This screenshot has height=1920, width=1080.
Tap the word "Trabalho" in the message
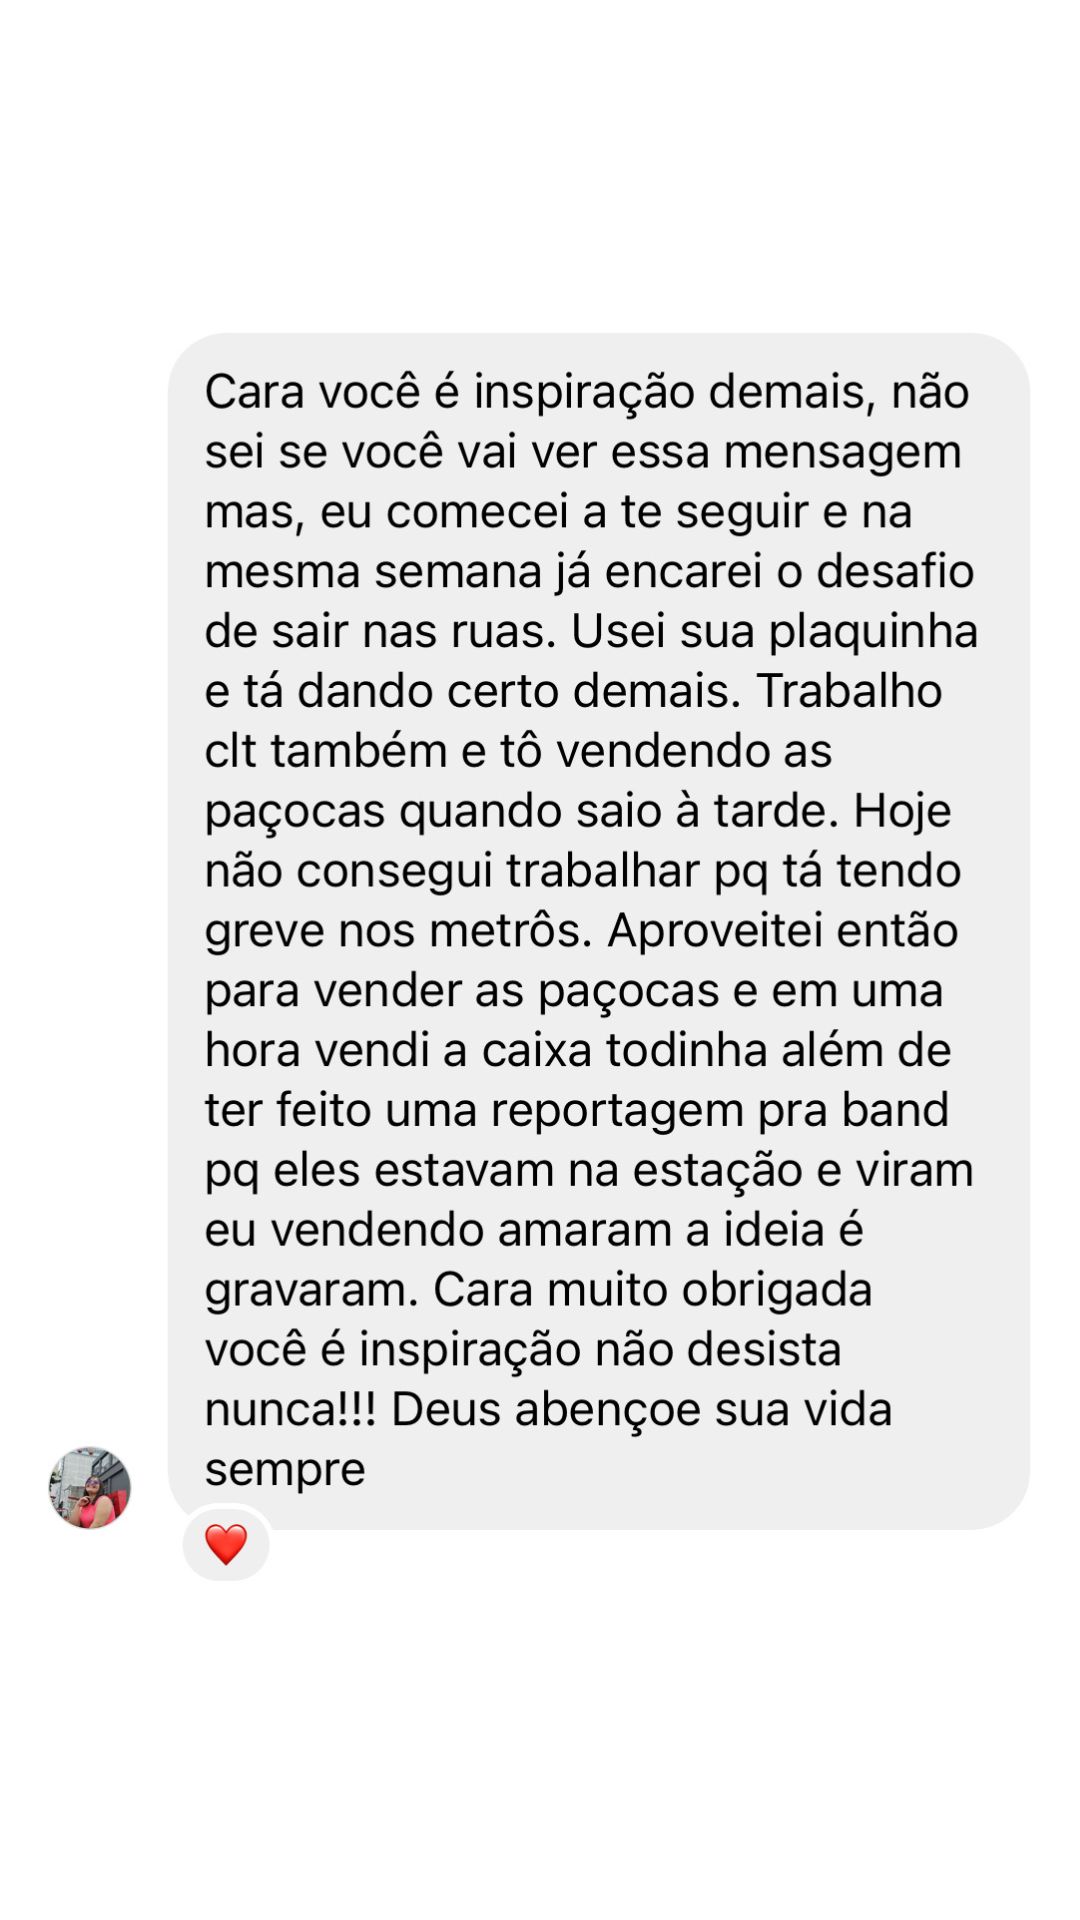849,691
